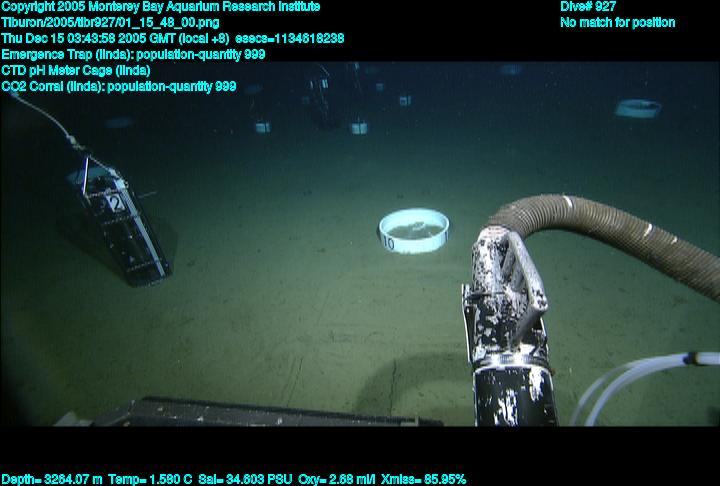720x486 pixels.
Task: Click the Temp= 1.580 C reading
Action: [x=150, y=480]
